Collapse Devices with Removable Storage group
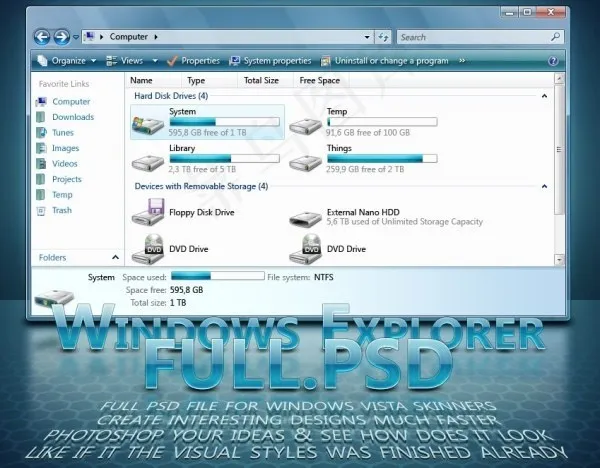 tap(544, 186)
